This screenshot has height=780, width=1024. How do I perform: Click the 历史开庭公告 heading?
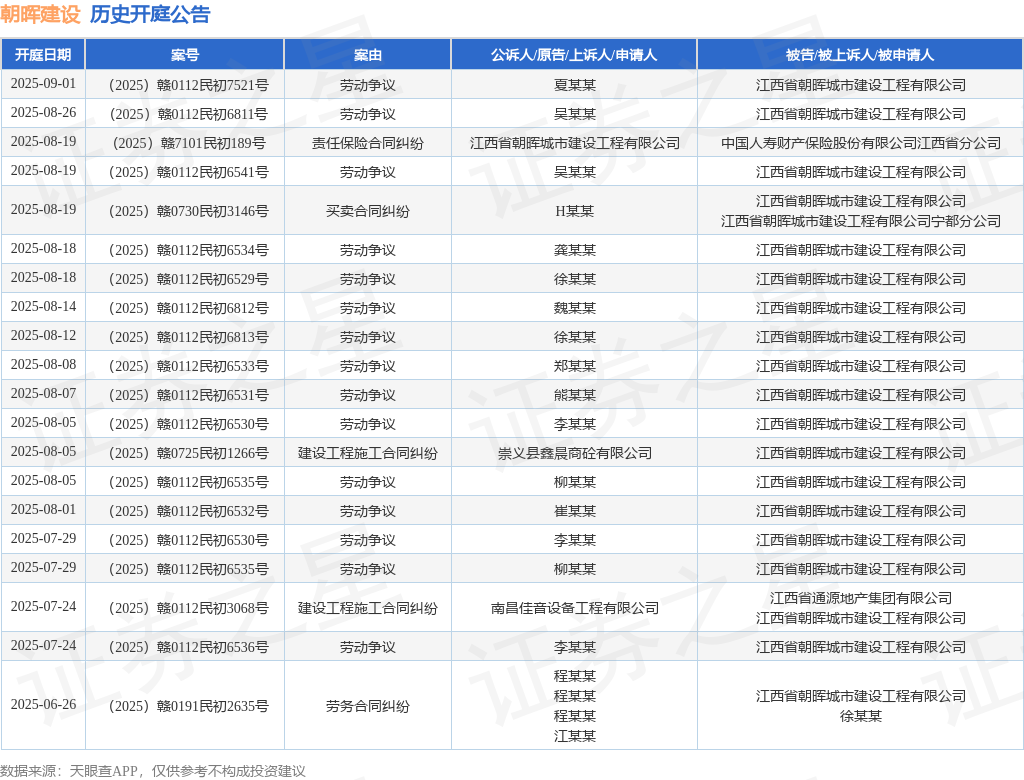point(150,14)
